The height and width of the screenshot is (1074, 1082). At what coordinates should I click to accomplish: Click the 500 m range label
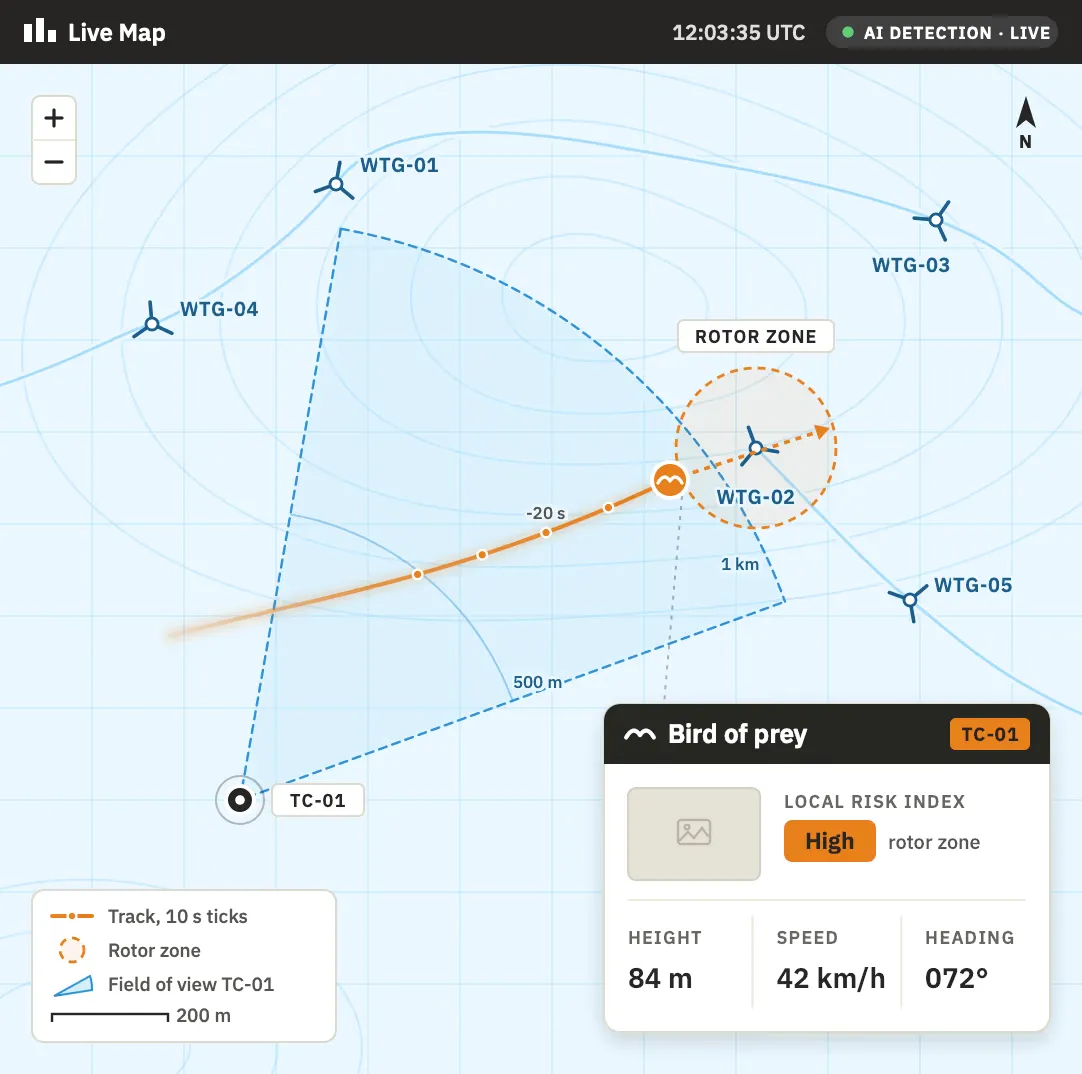click(538, 683)
